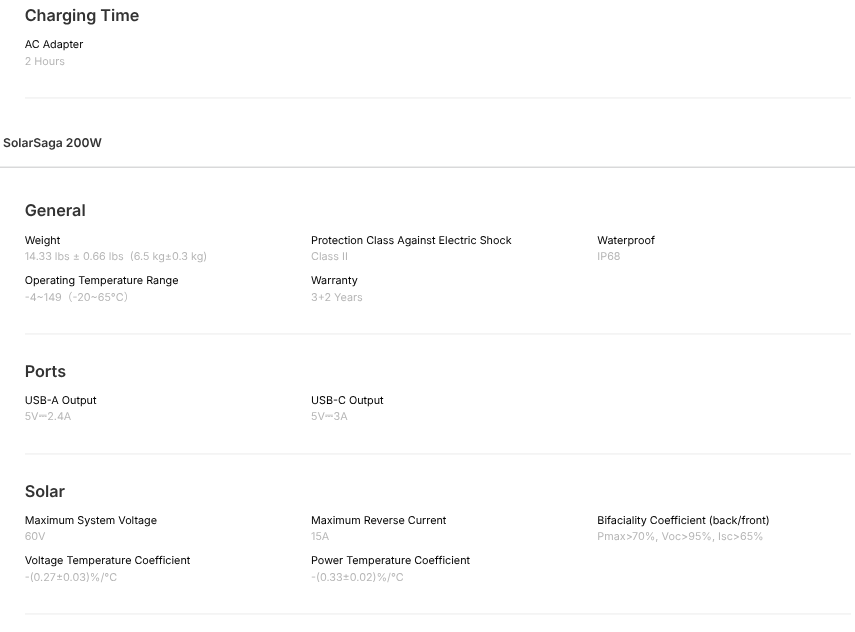
Task: Select the 2 Hours charging value
Action: coord(45,61)
